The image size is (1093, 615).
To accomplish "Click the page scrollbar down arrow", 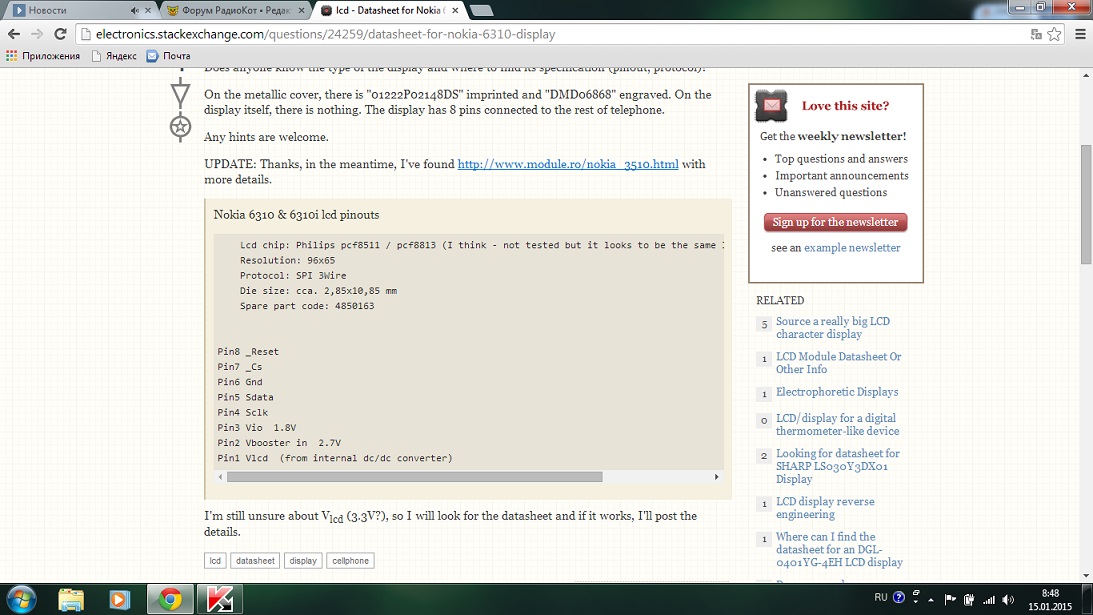I will click(x=1087, y=577).
